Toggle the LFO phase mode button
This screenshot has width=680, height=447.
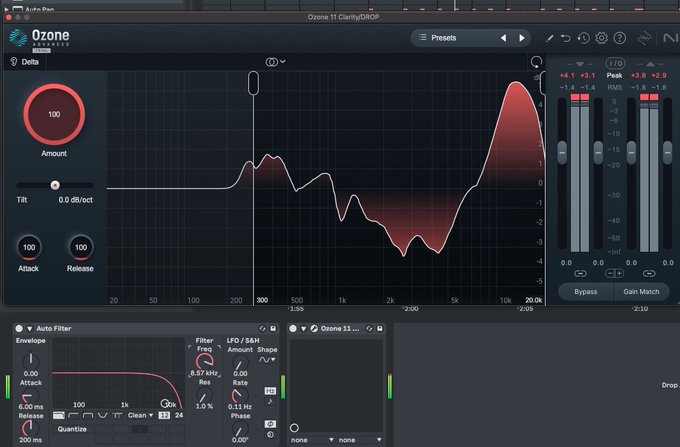[x=270, y=424]
